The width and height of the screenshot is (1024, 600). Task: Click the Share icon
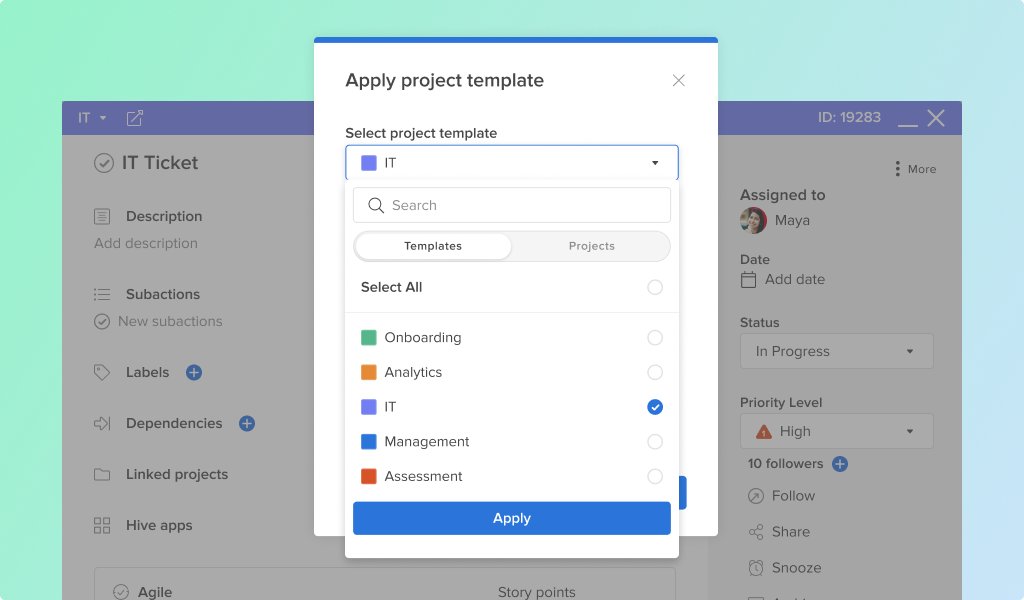coord(756,532)
